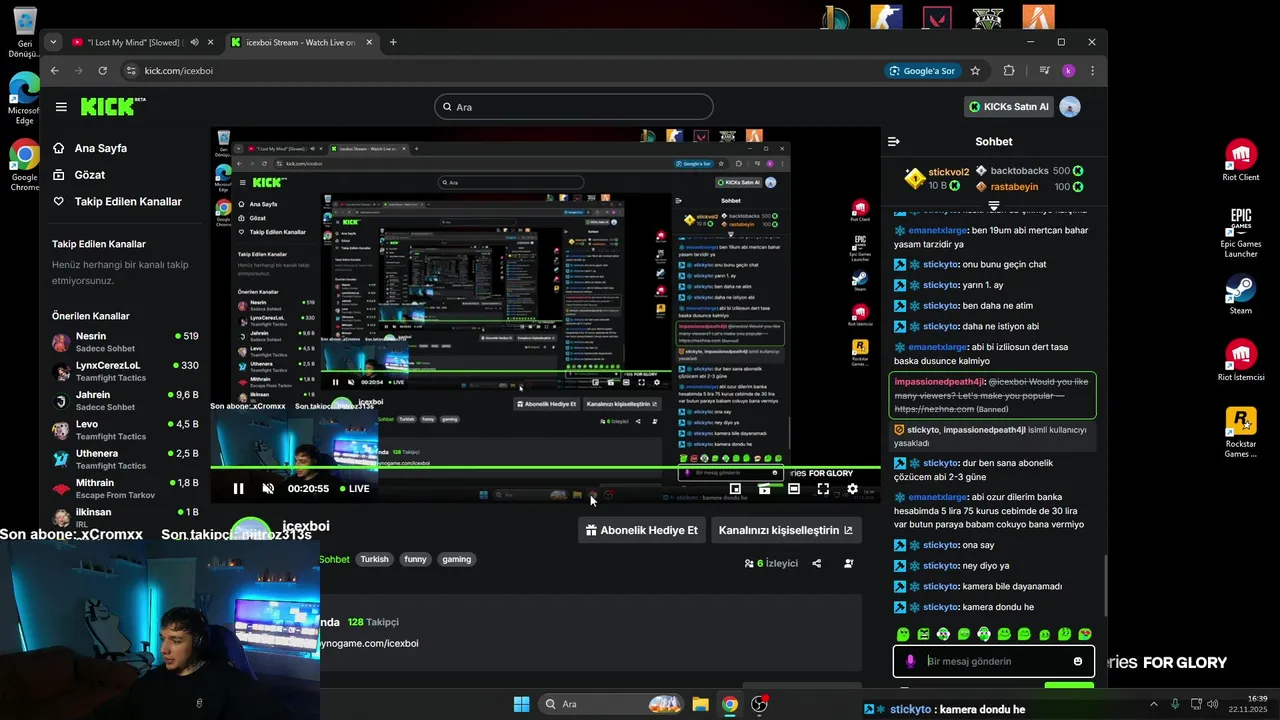Open Gözat in the sidebar
Screen dimensions: 1280x720
[89, 175]
